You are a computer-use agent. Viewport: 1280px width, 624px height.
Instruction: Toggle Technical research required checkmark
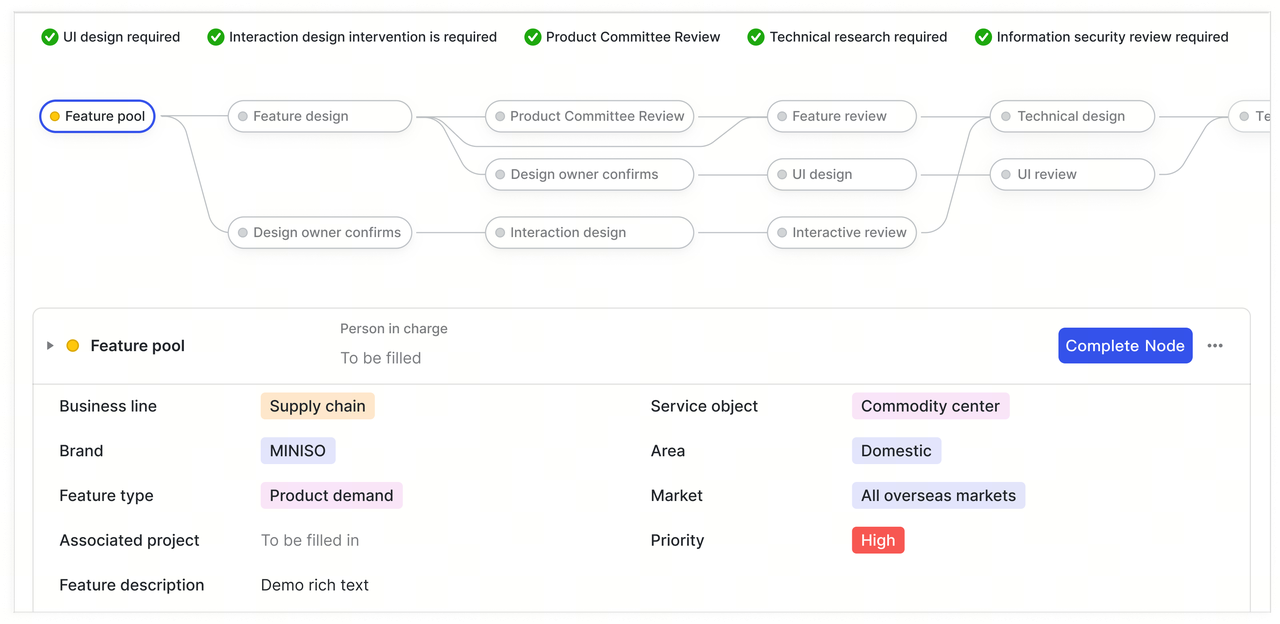(x=756, y=37)
